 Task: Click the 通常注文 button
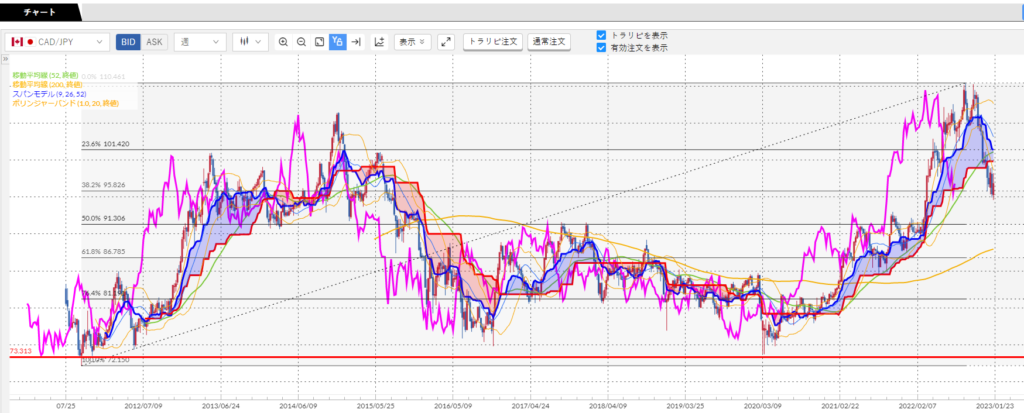point(548,42)
